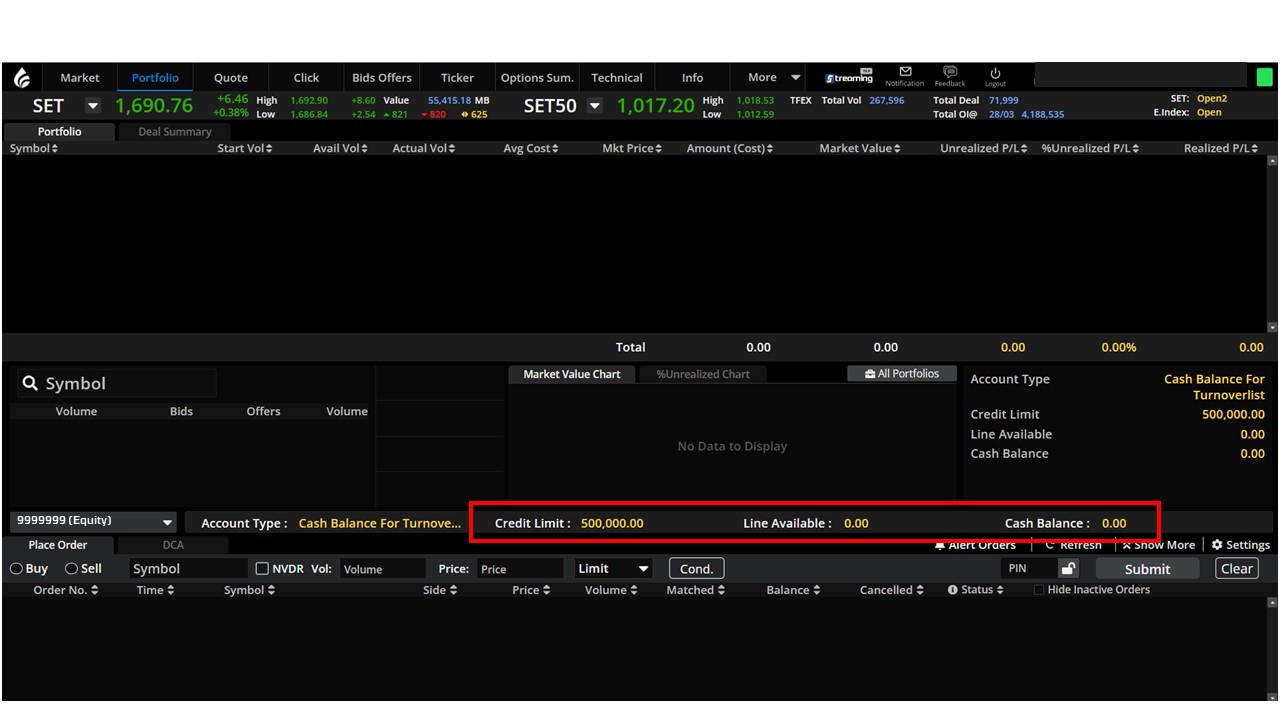Open the Market tab

[x=80, y=78]
